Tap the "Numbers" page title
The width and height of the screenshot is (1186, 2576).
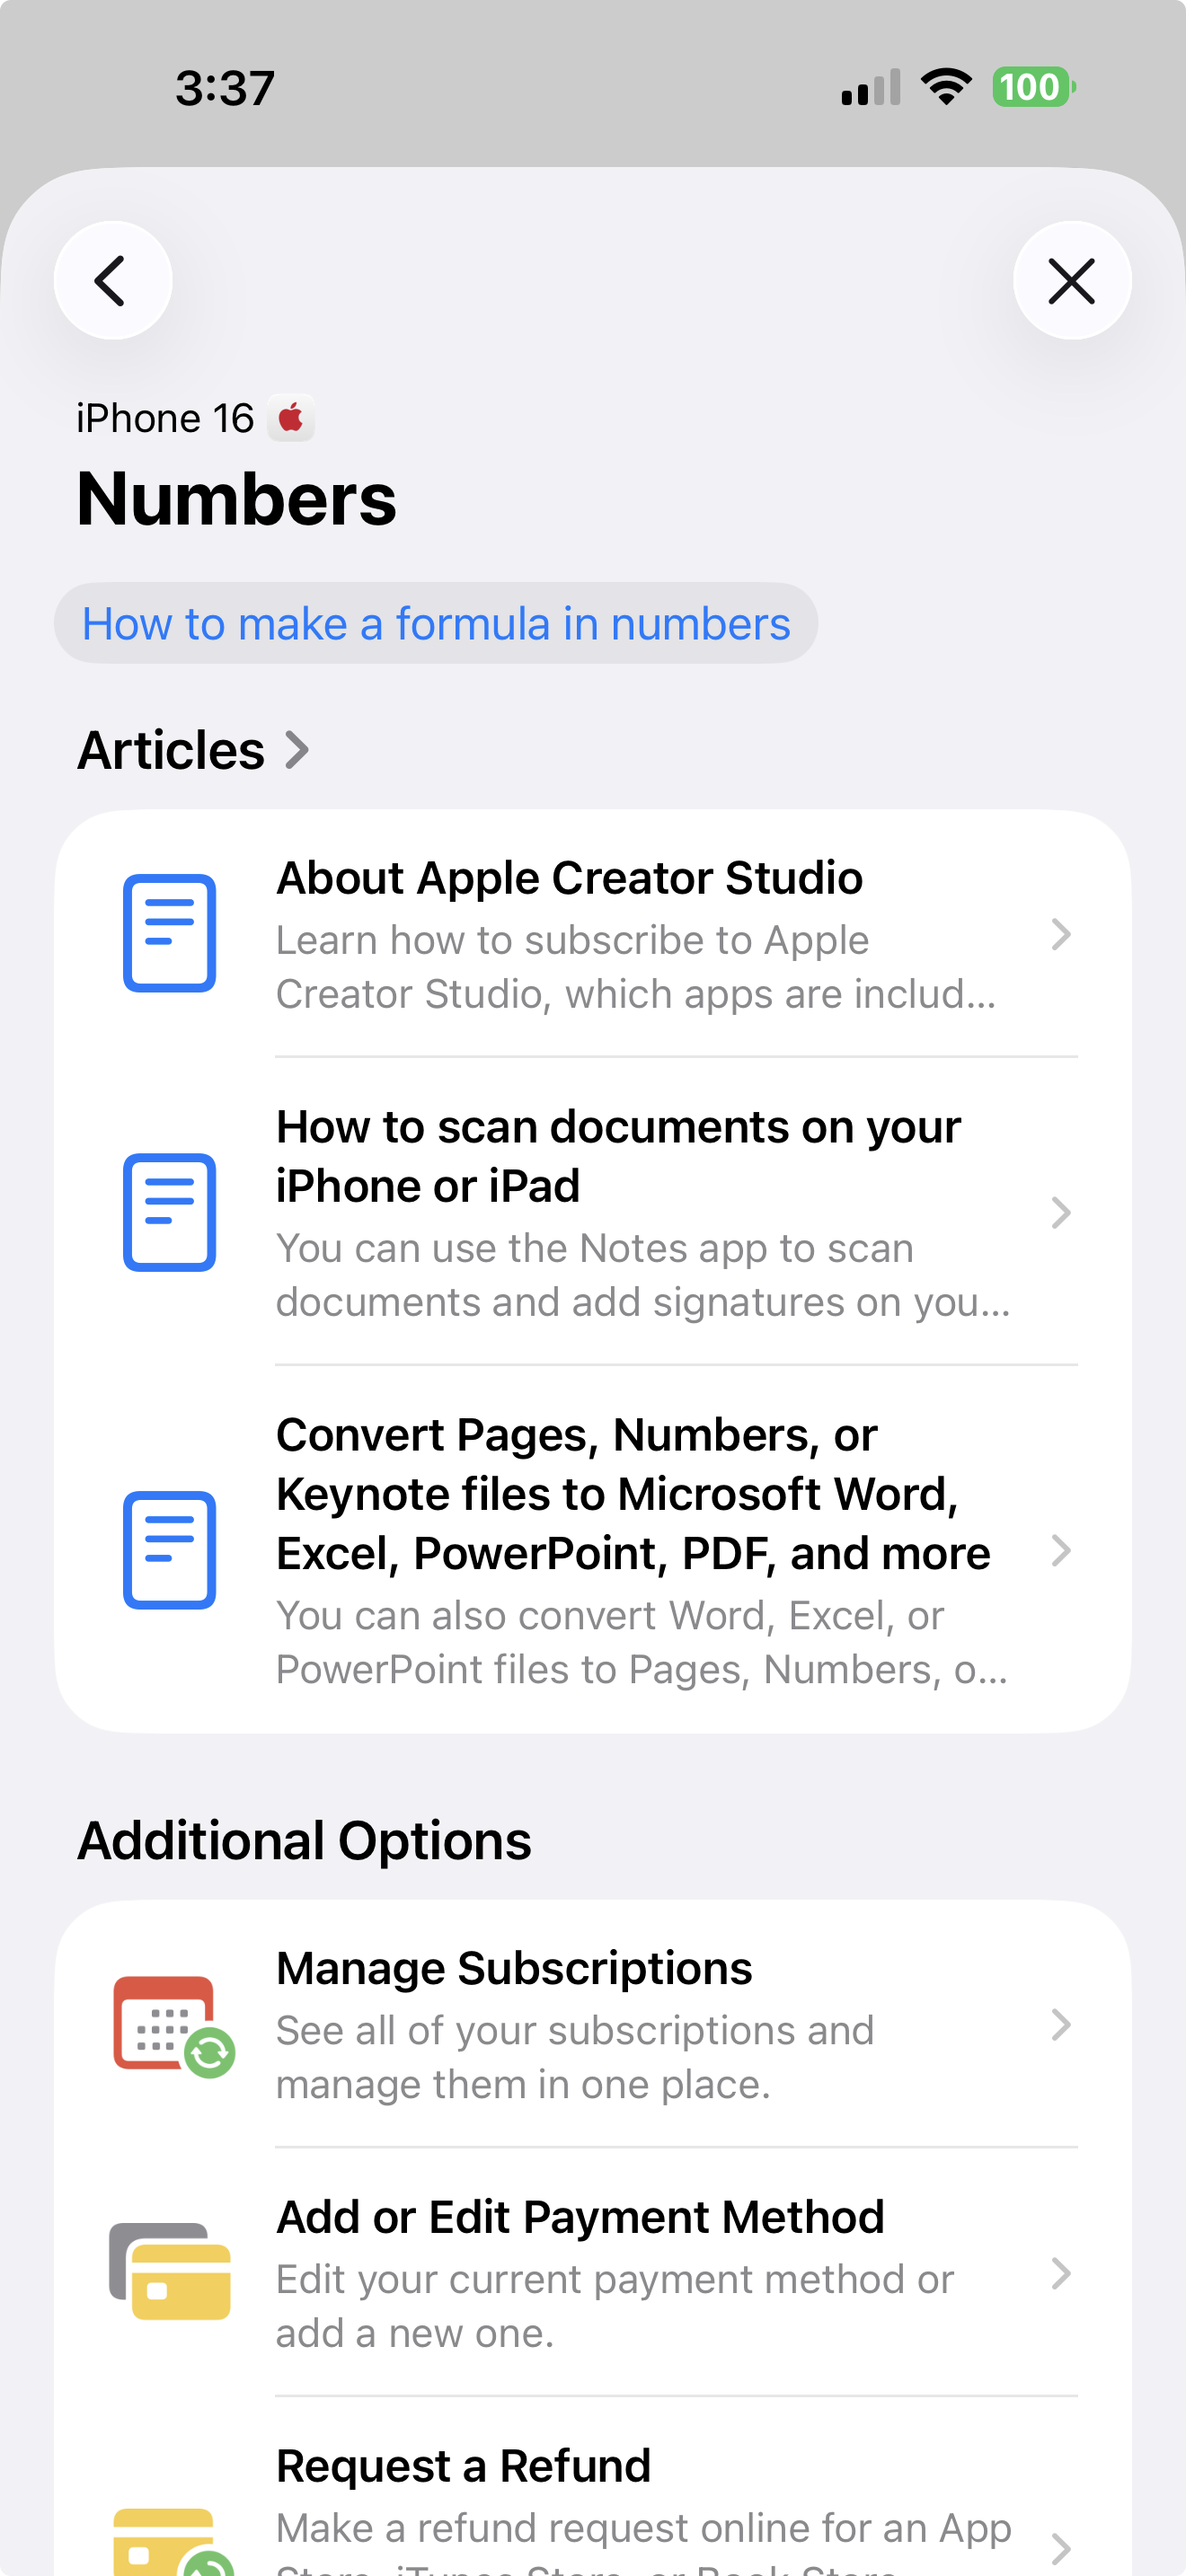(x=237, y=498)
